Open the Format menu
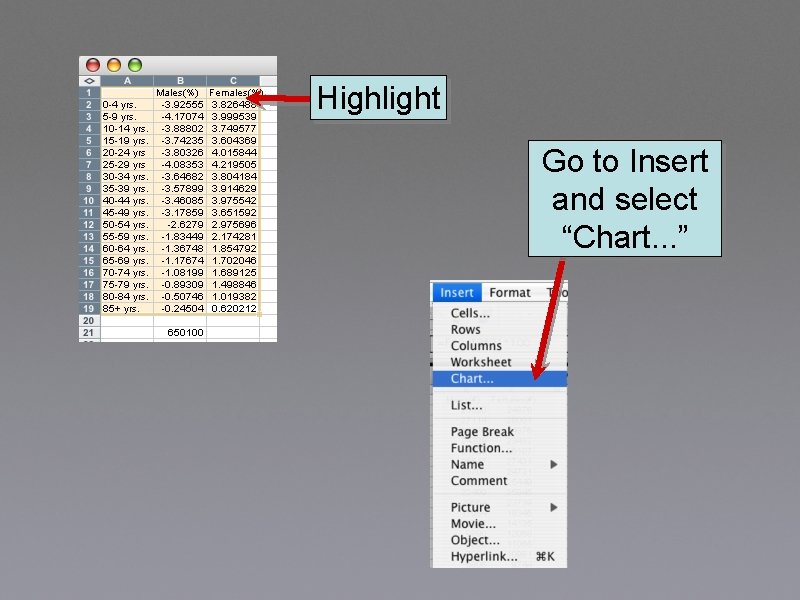The height and width of the screenshot is (600, 800). point(510,292)
